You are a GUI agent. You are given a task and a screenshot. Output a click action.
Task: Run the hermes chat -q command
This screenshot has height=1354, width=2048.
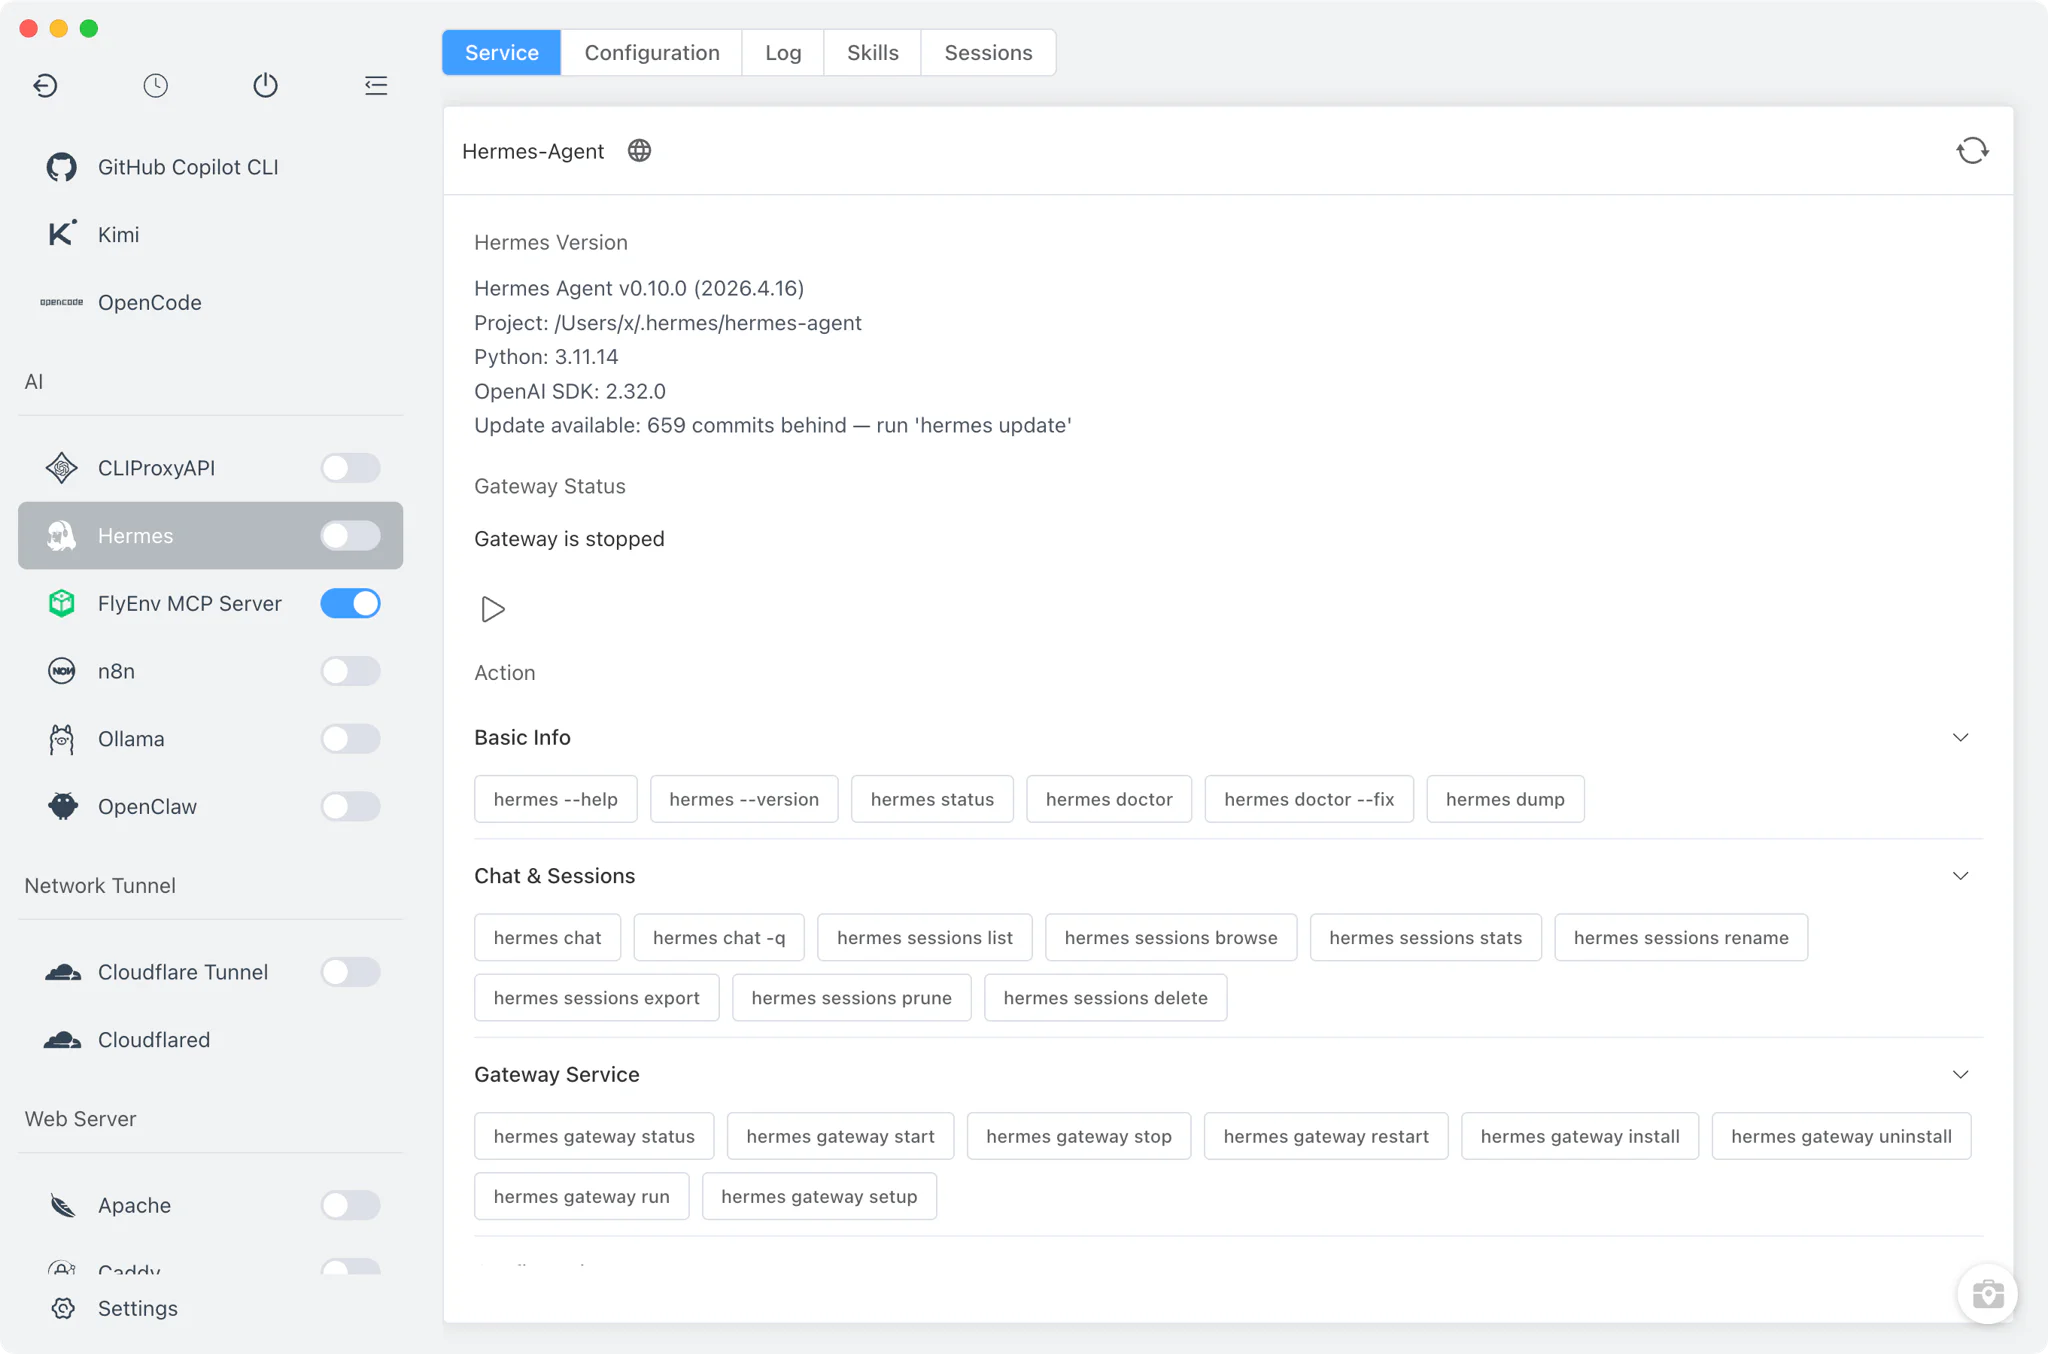[x=719, y=937]
